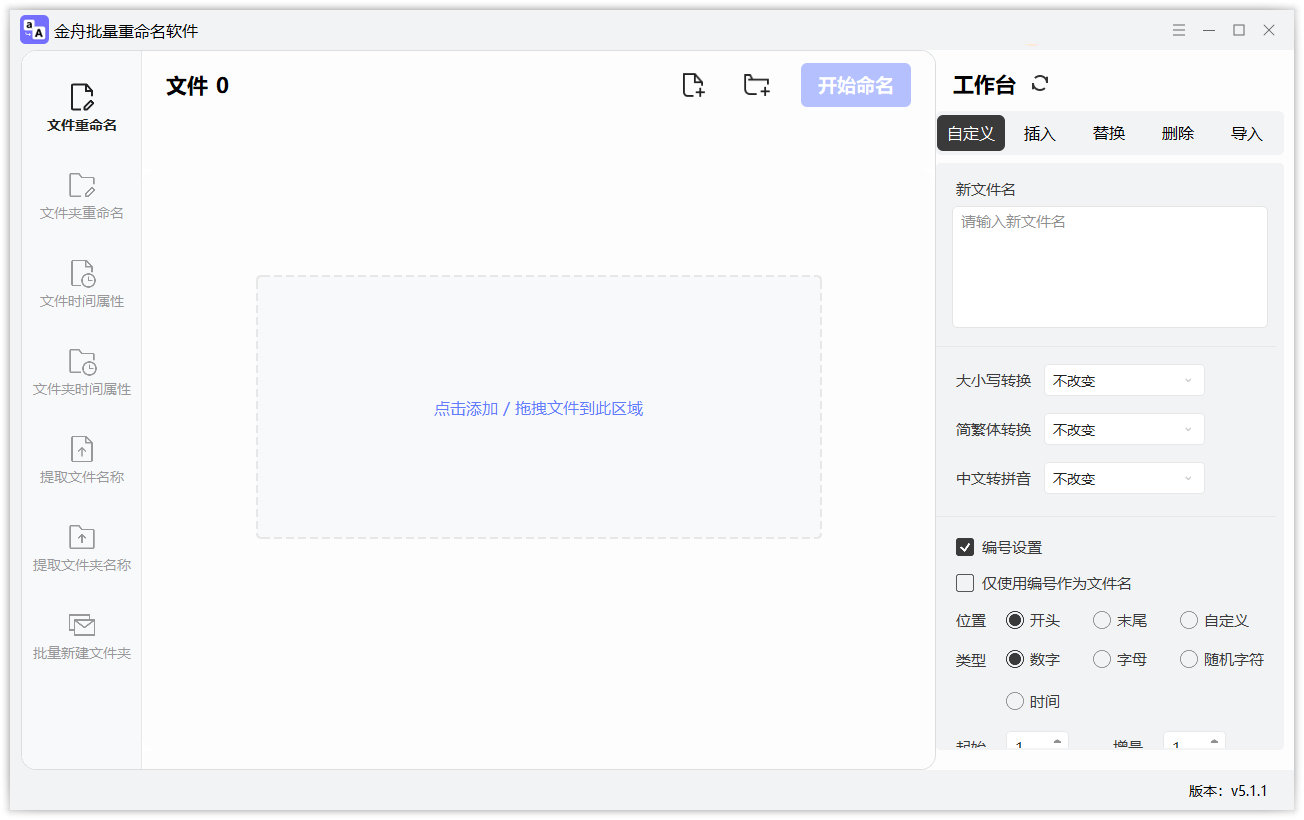Viewport: 1304px width, 820px height.
Task: Open the 文件夹重命名 sidebar tool
Action: tap(82, 196)
